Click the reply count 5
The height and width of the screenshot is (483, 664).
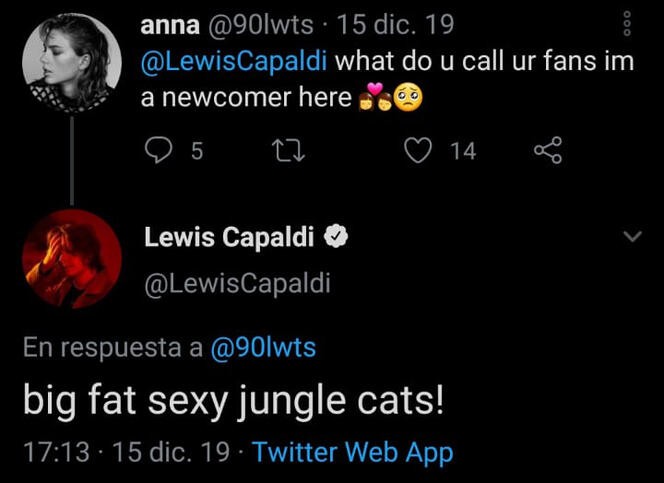(197, 151)
